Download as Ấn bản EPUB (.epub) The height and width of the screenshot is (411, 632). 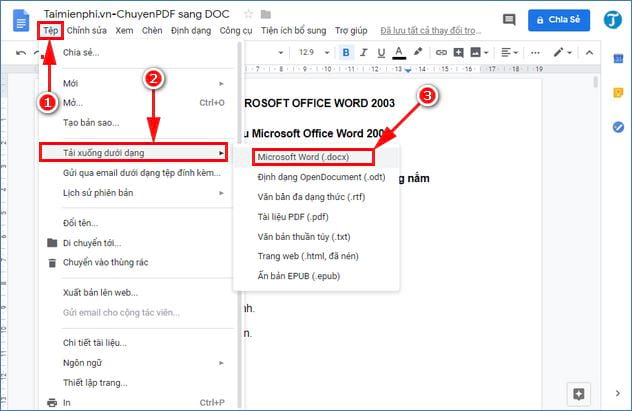coord(317,276)
